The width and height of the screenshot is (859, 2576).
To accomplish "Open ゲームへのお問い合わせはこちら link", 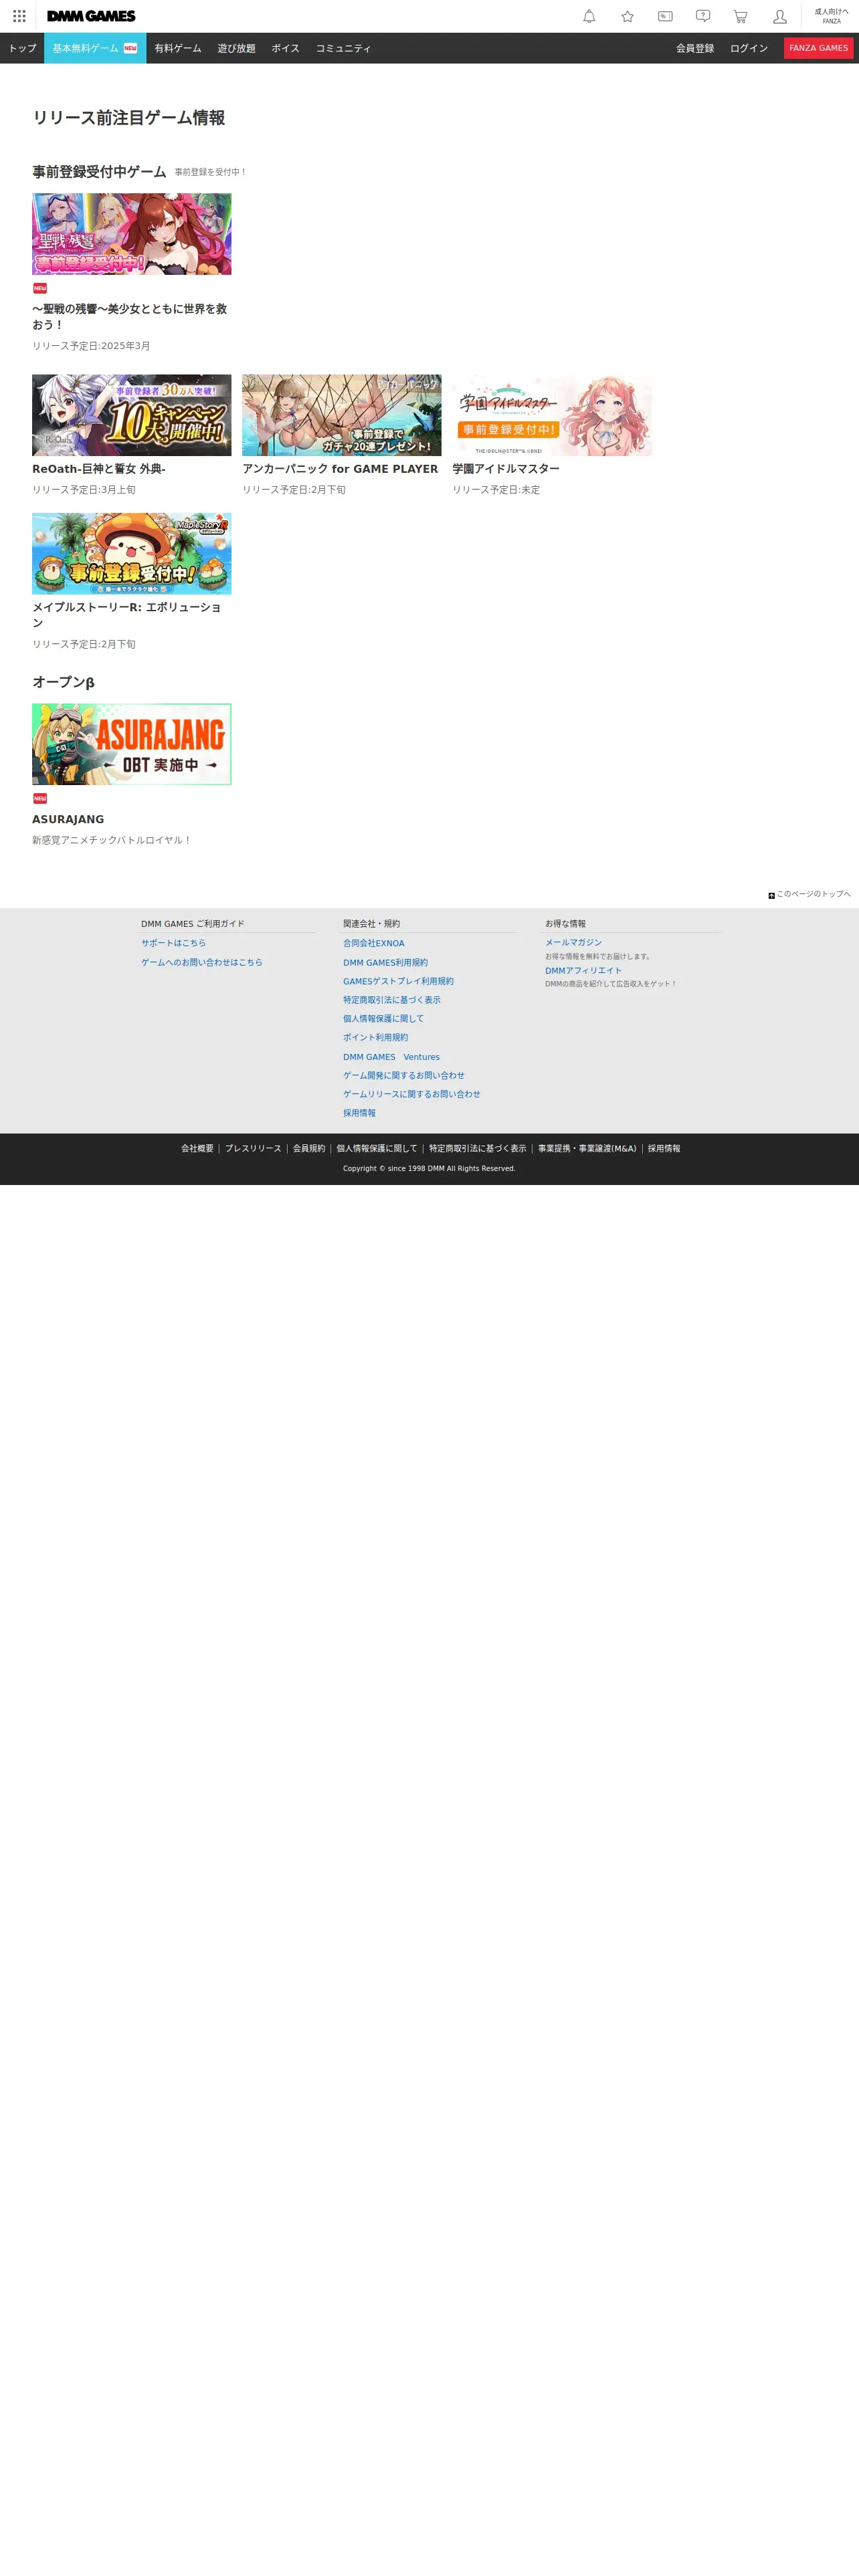I will [202, 962].
